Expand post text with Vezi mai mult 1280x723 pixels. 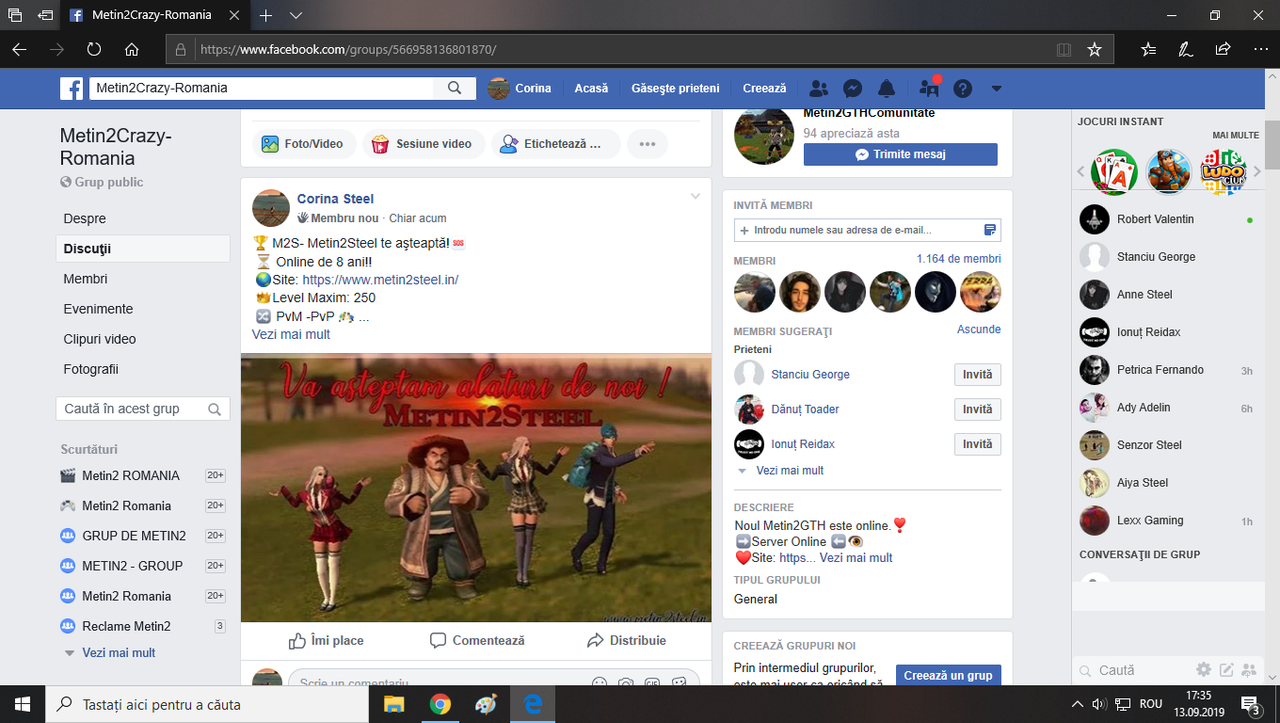coord(291,334)
